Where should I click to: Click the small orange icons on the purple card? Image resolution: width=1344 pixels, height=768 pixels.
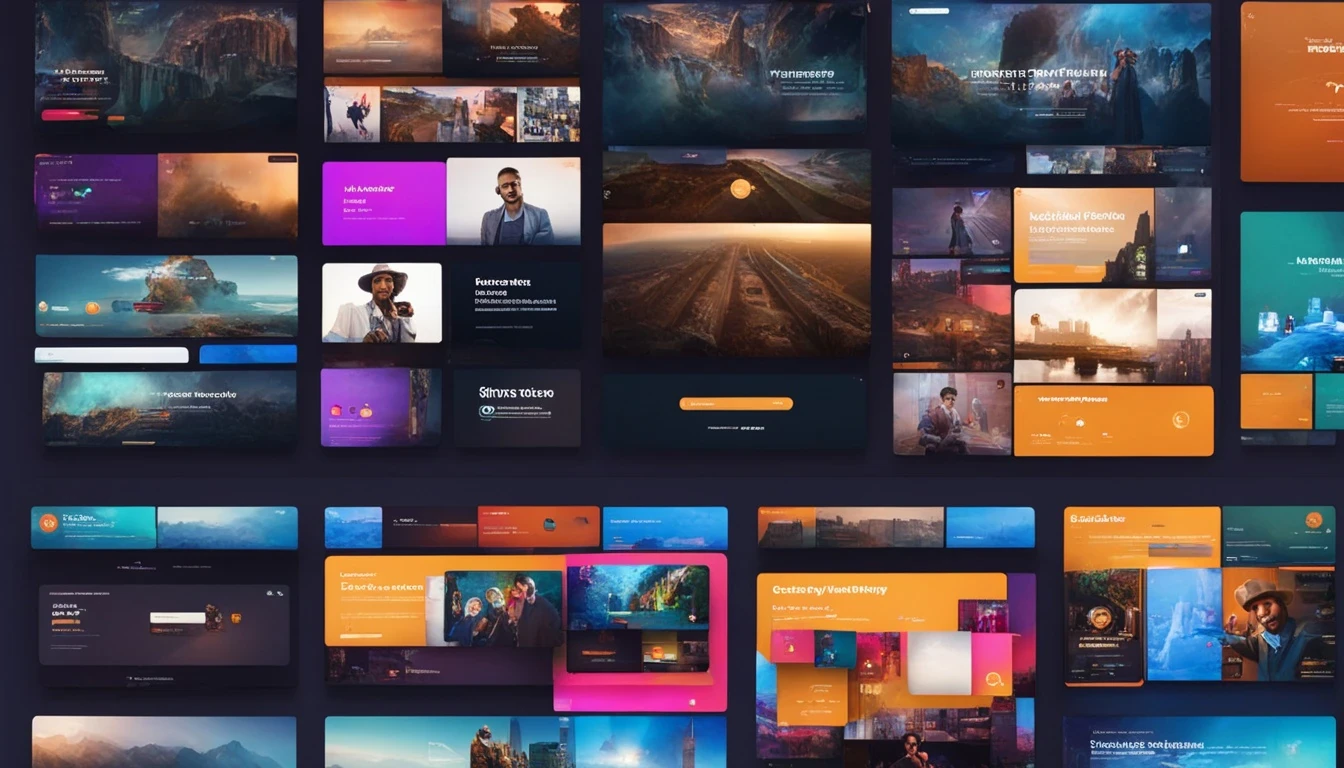pyautogui.click(x=351, y=410)
